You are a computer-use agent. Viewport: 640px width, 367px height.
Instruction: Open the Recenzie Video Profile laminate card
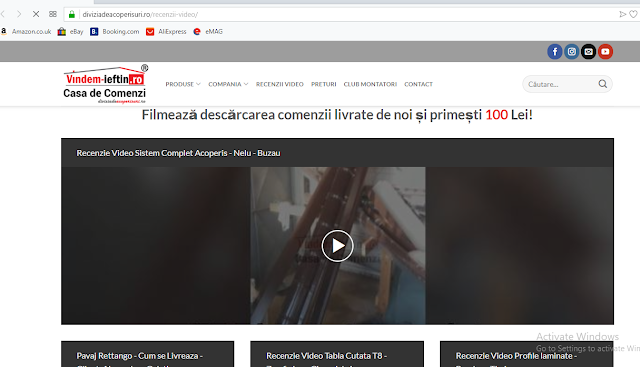coord(527,354)
